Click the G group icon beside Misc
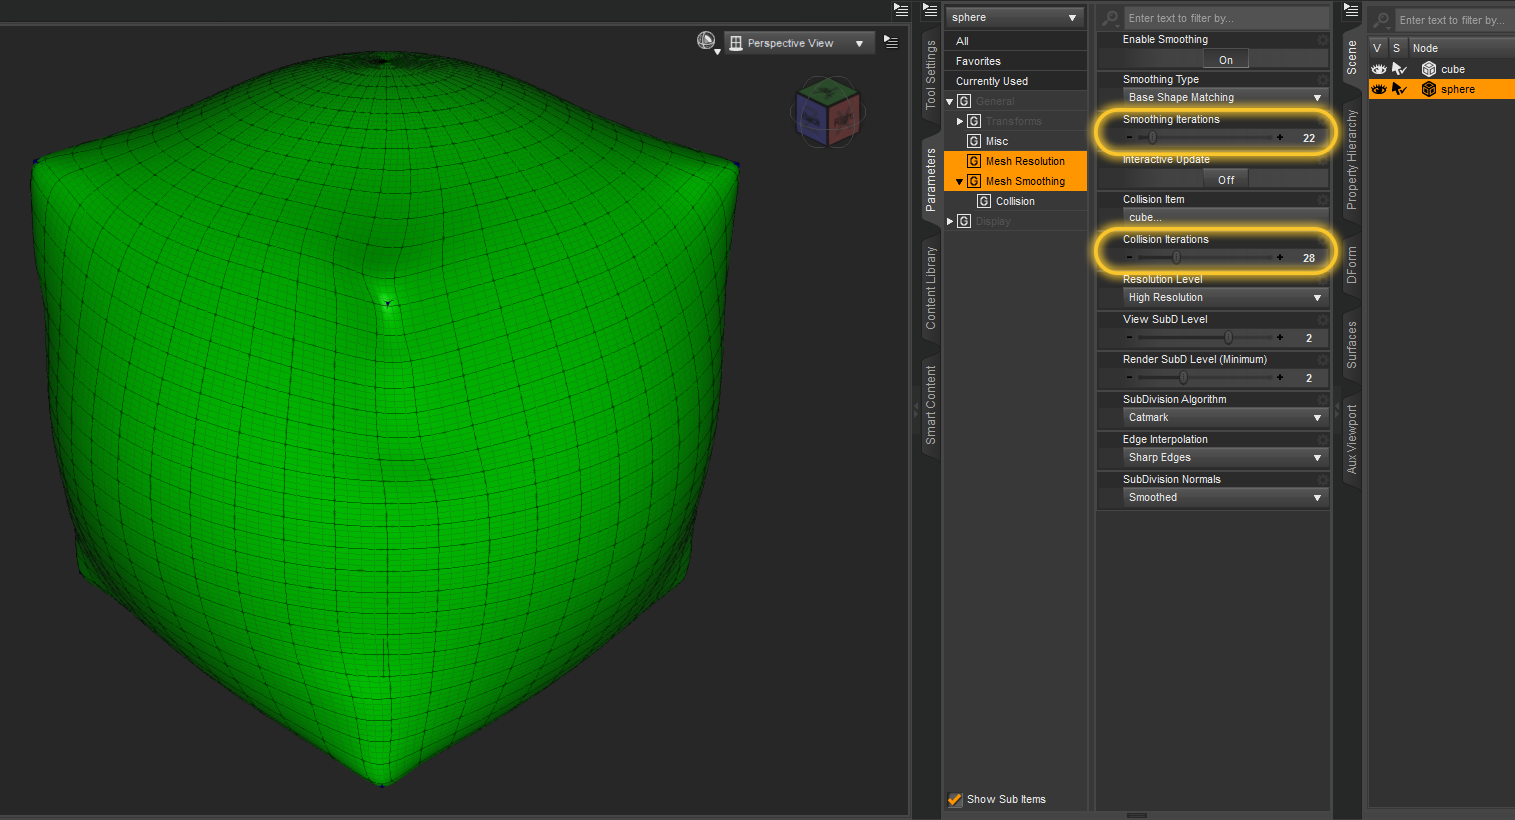The image size is (1515, 820). 974,141
